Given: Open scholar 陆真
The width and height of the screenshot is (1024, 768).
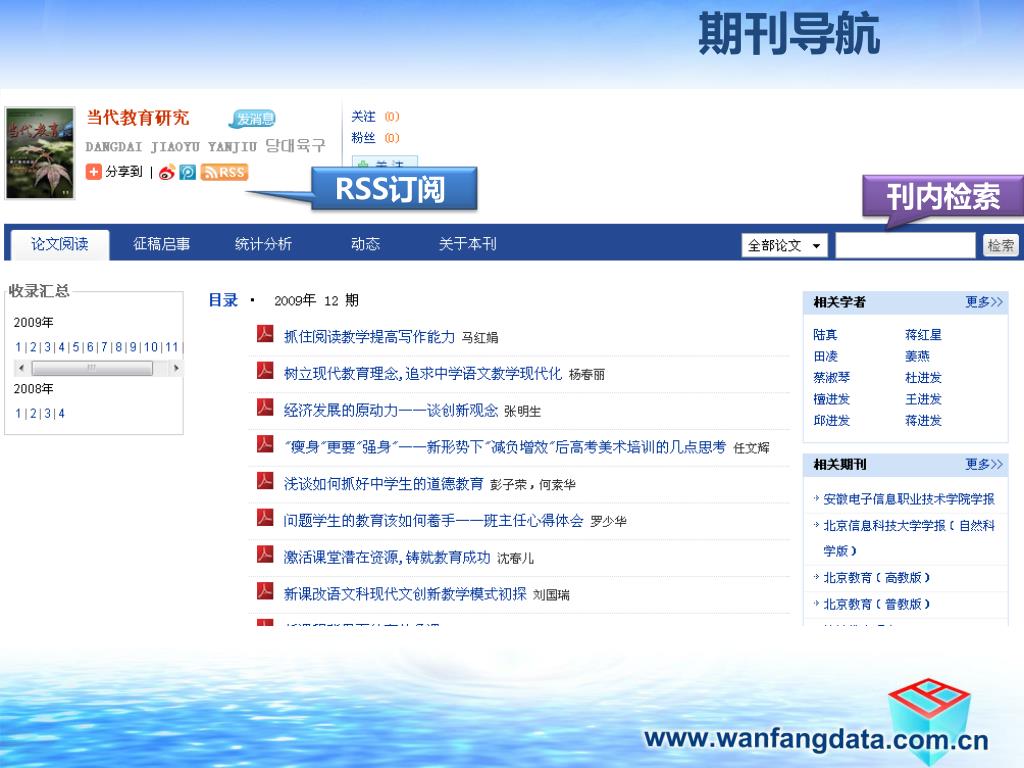Looking at the screenshot, I should pyautogui.click(x=825, y=335).
